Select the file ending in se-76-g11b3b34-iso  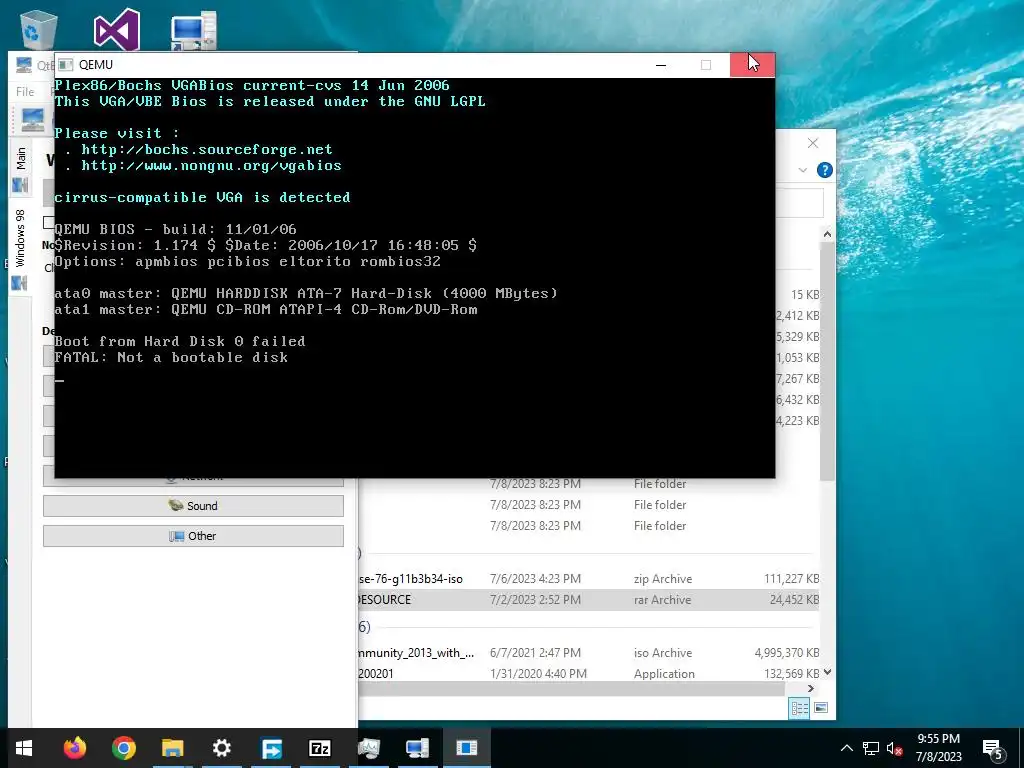click(411, 579)
